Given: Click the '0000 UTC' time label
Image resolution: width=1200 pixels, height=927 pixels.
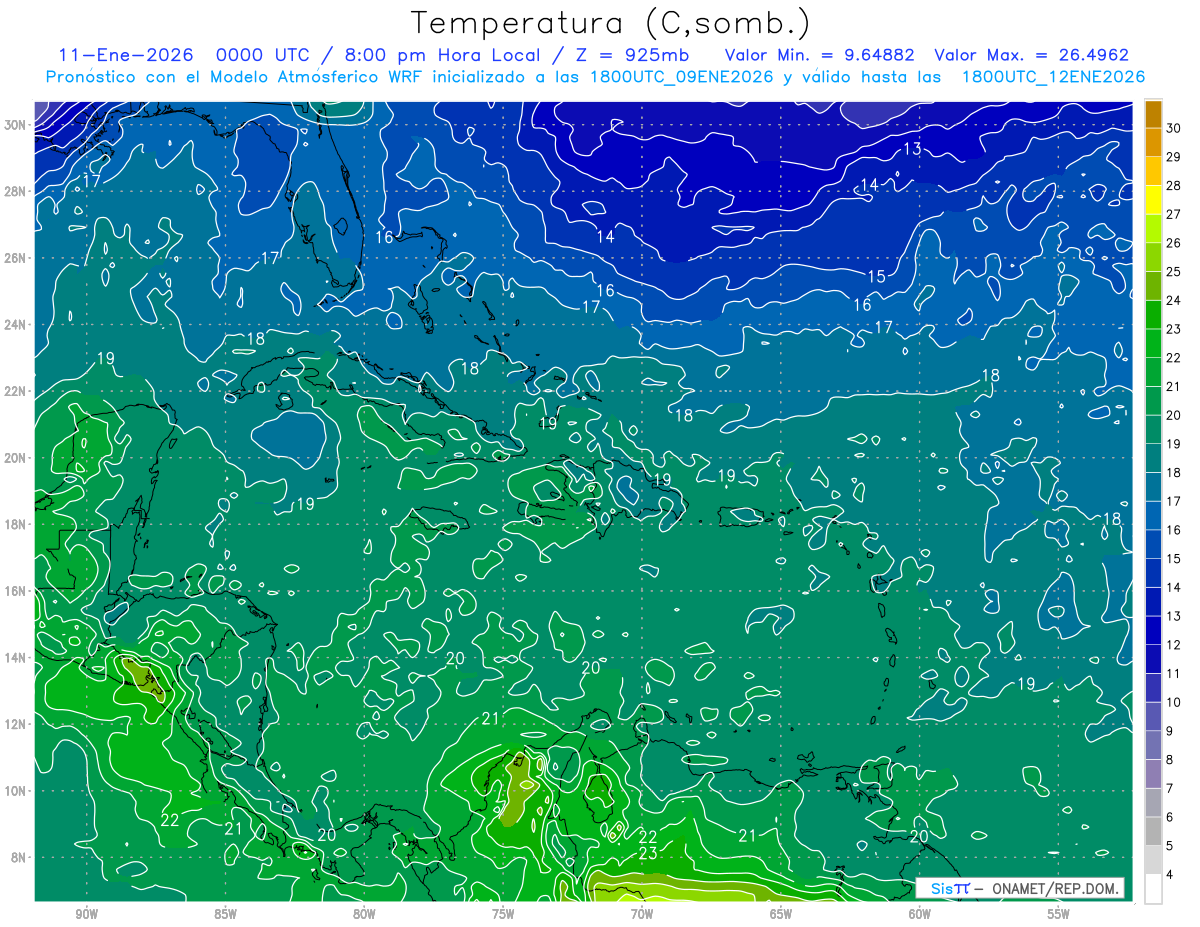Looking at the screenshot, I should point(264,56).
